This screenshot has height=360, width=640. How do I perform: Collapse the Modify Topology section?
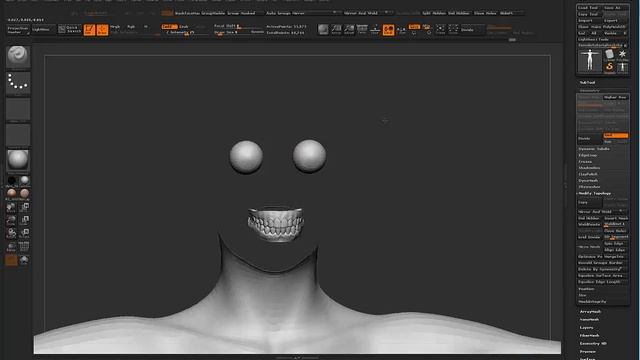click(x=595, y=193)
